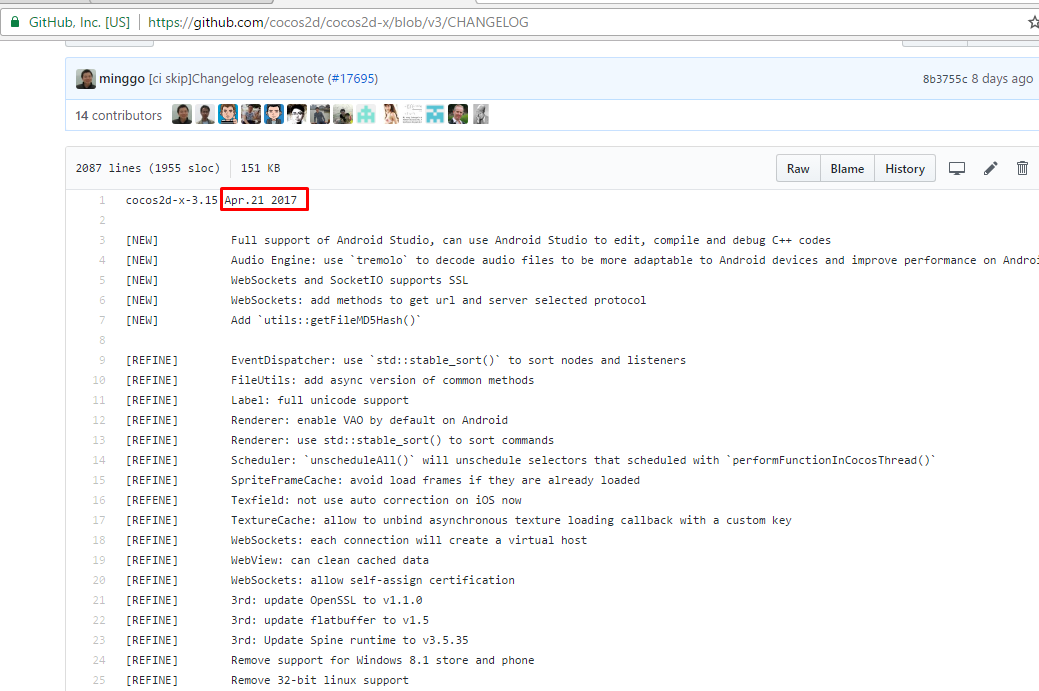The height and width of the screenshot is (691, 1039).
Task: Open commit hash 8b3755c
Action: 945,79
